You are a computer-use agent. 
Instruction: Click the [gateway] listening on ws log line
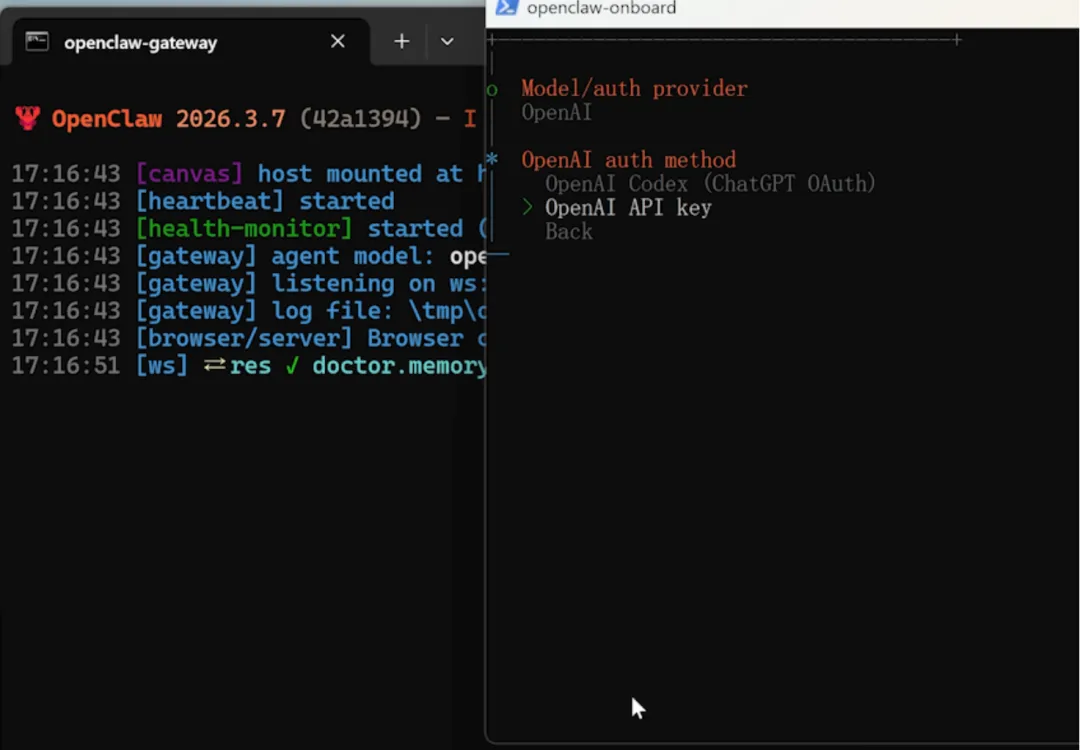(x=248, y=284)
